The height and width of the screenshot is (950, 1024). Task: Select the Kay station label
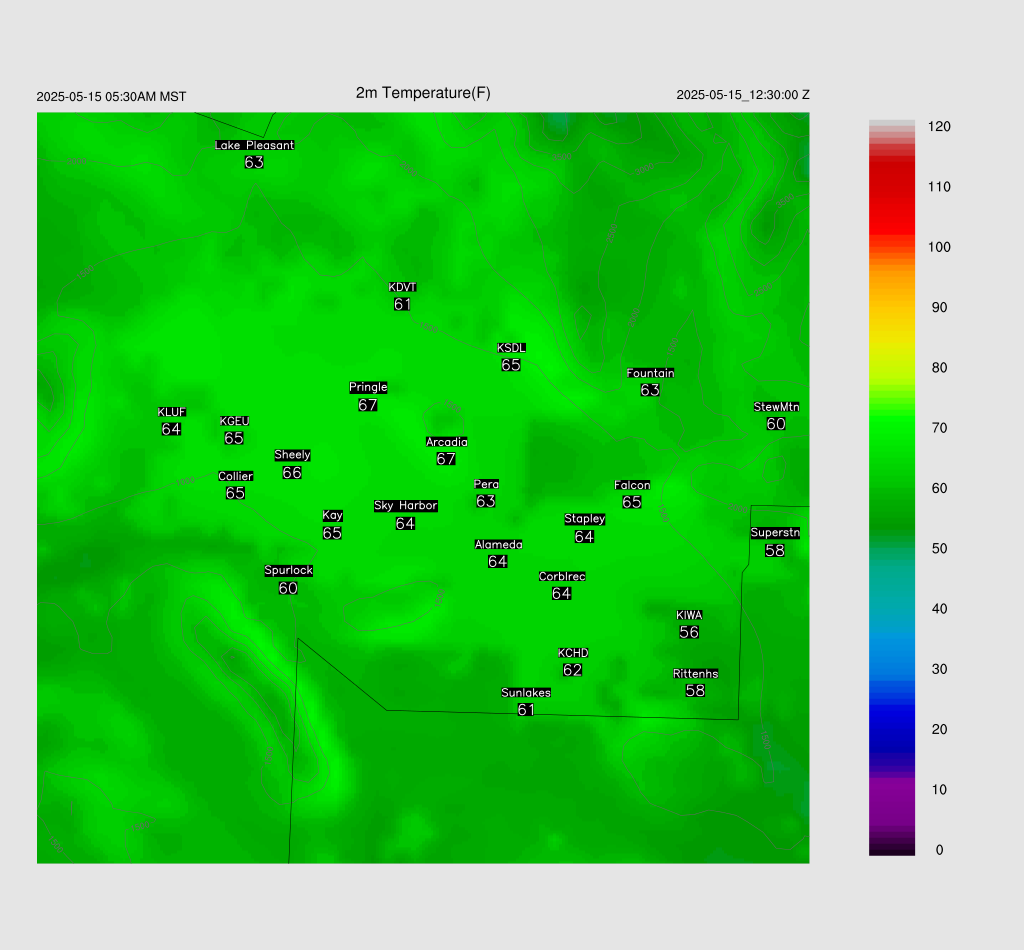pos(332,516)
